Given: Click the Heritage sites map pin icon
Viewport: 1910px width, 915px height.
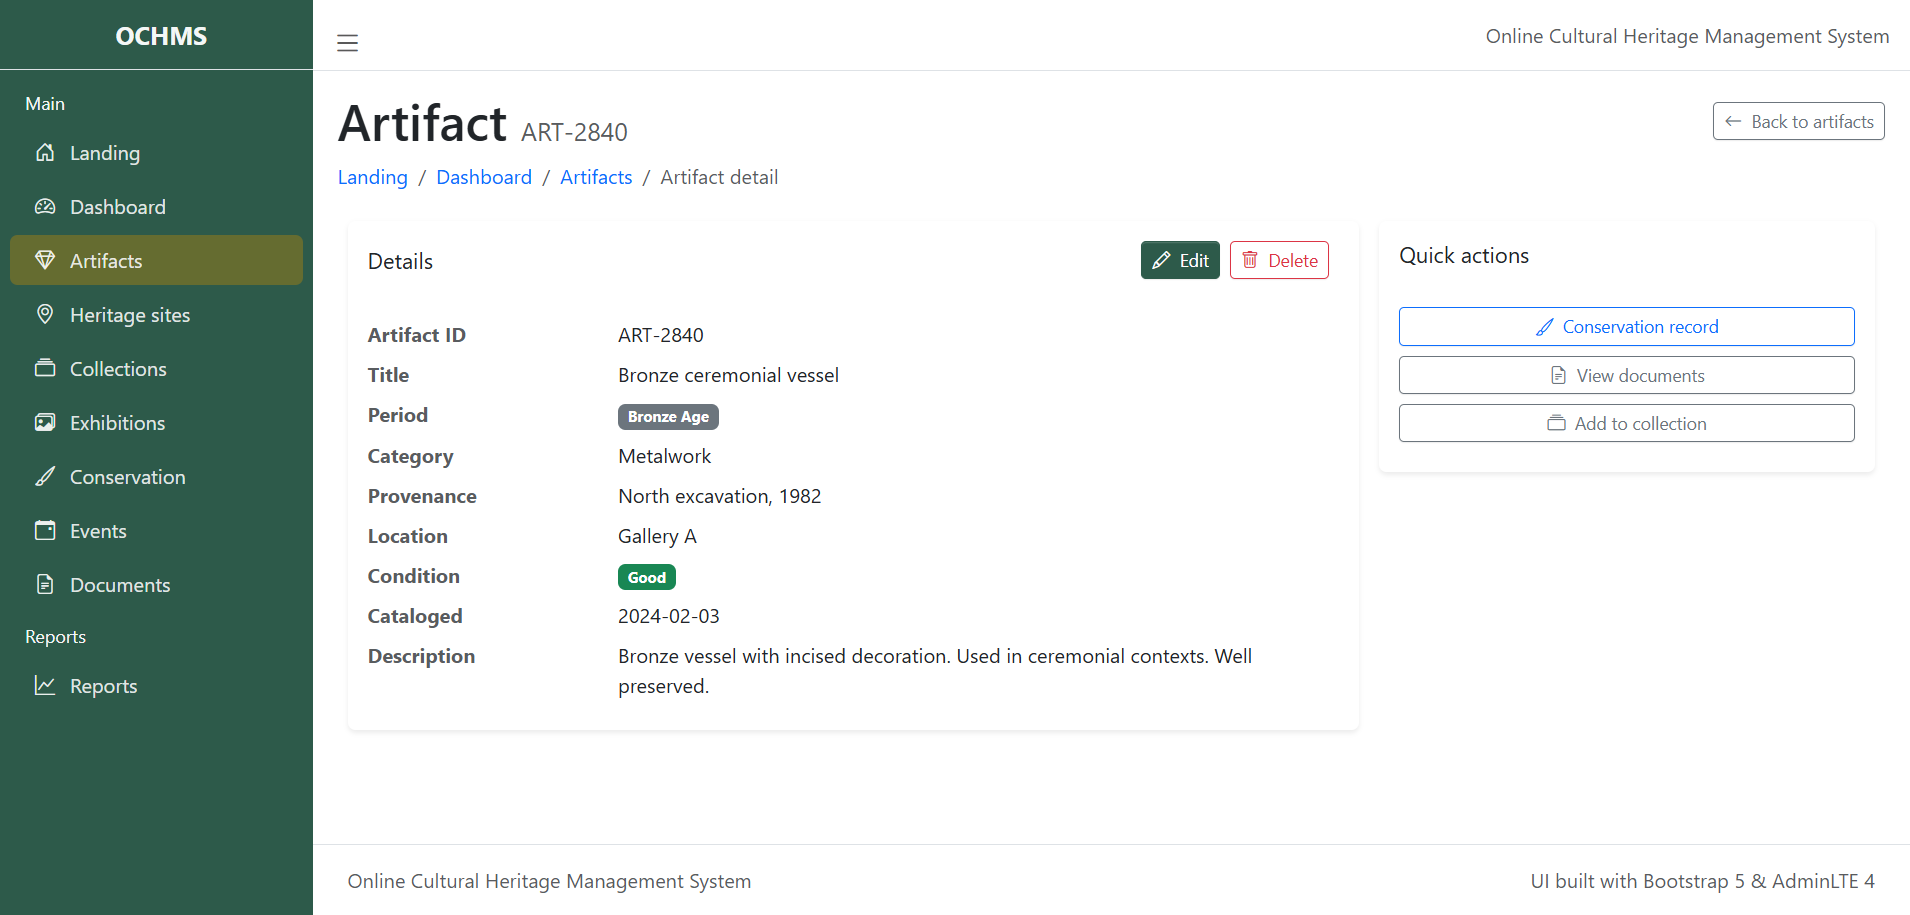Looking at the screenshot, I should 45,314.
